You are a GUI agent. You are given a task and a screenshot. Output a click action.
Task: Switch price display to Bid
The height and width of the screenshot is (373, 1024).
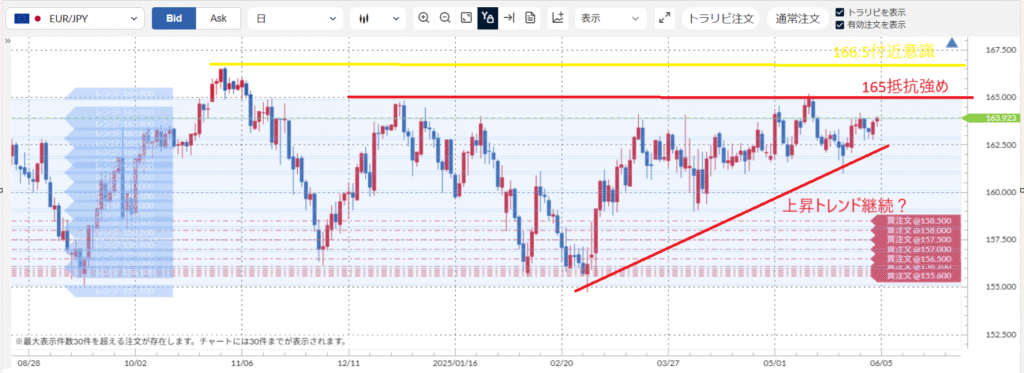pyautogui.click(x=174, y=18)
